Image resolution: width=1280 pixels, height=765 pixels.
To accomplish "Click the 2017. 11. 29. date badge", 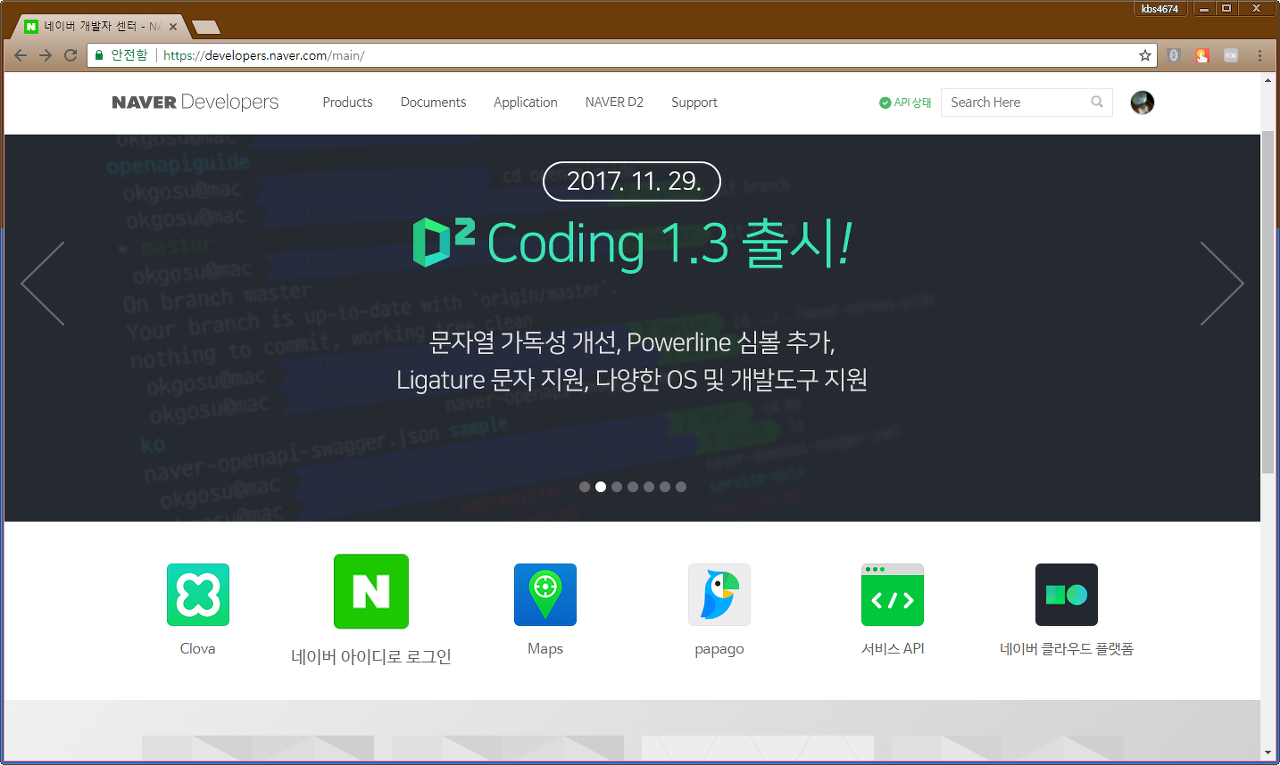I will point(631,181).
